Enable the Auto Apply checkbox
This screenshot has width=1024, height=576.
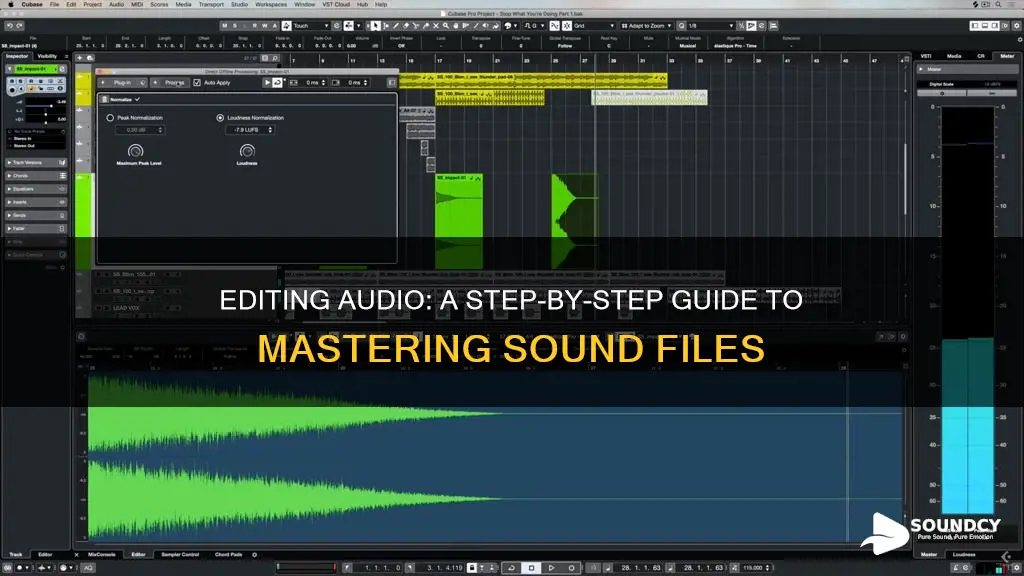coord(197,82)
